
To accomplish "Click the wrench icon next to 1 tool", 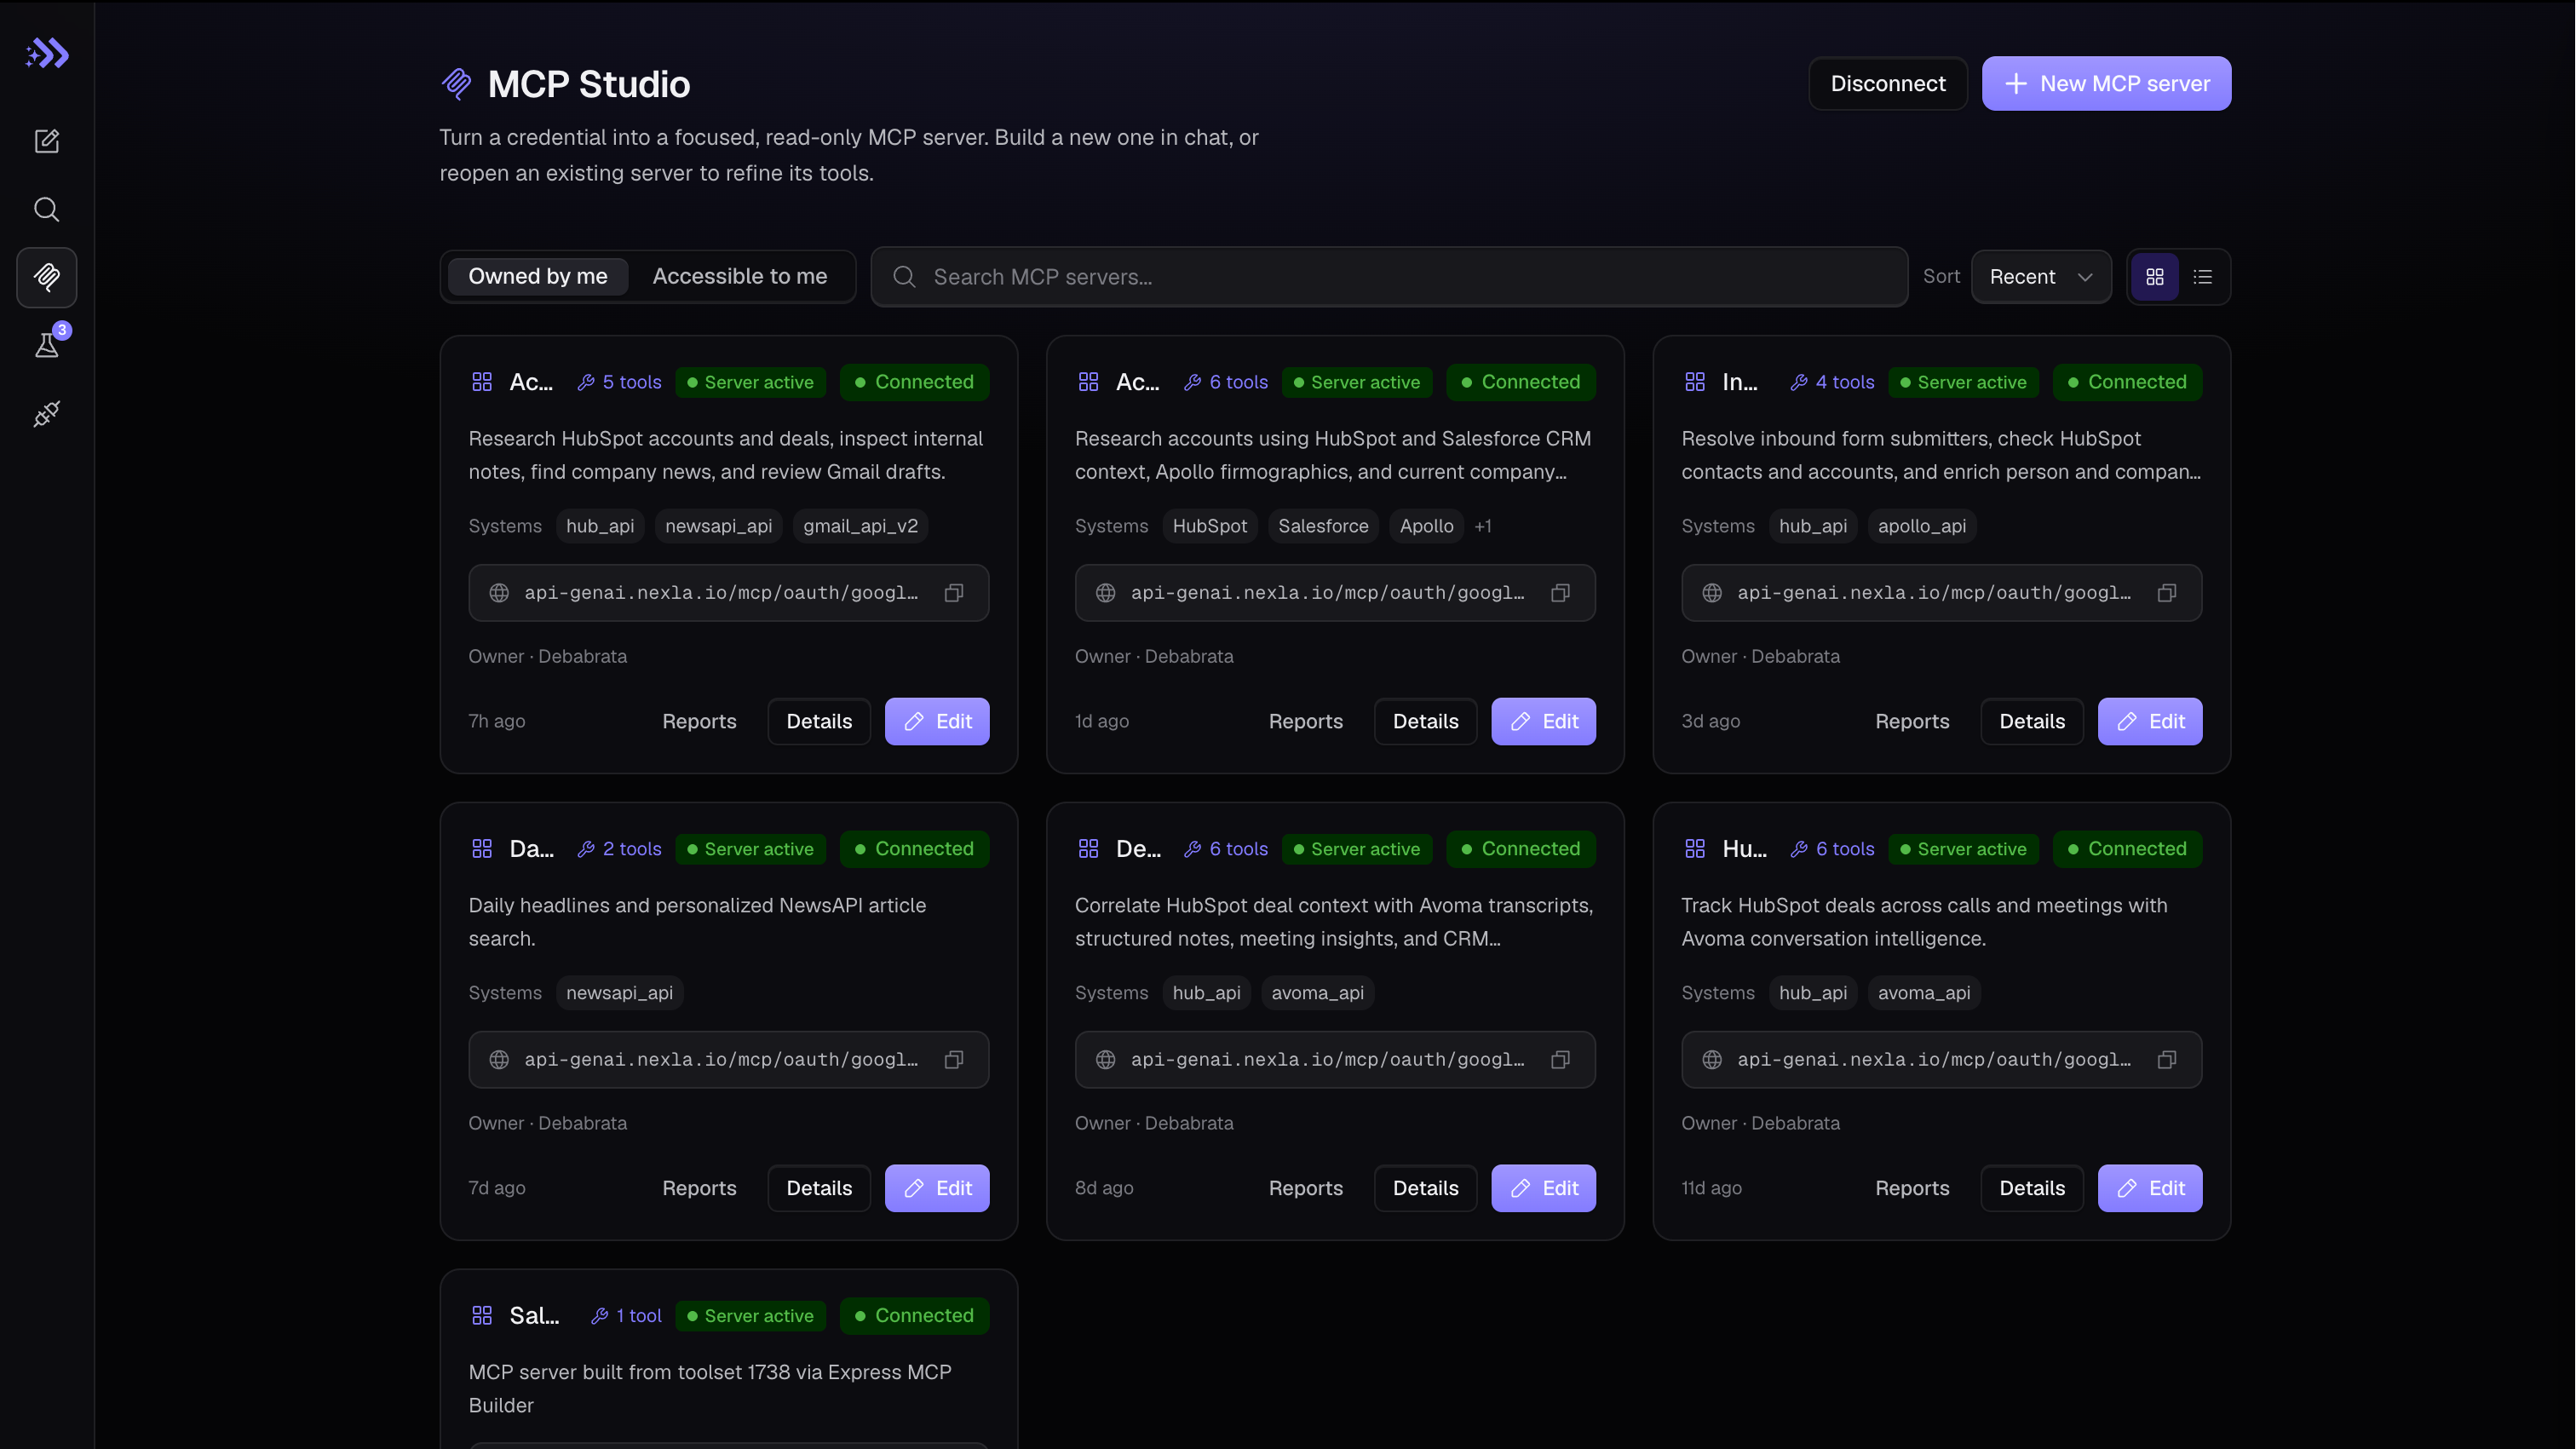I will (600, 1316).
